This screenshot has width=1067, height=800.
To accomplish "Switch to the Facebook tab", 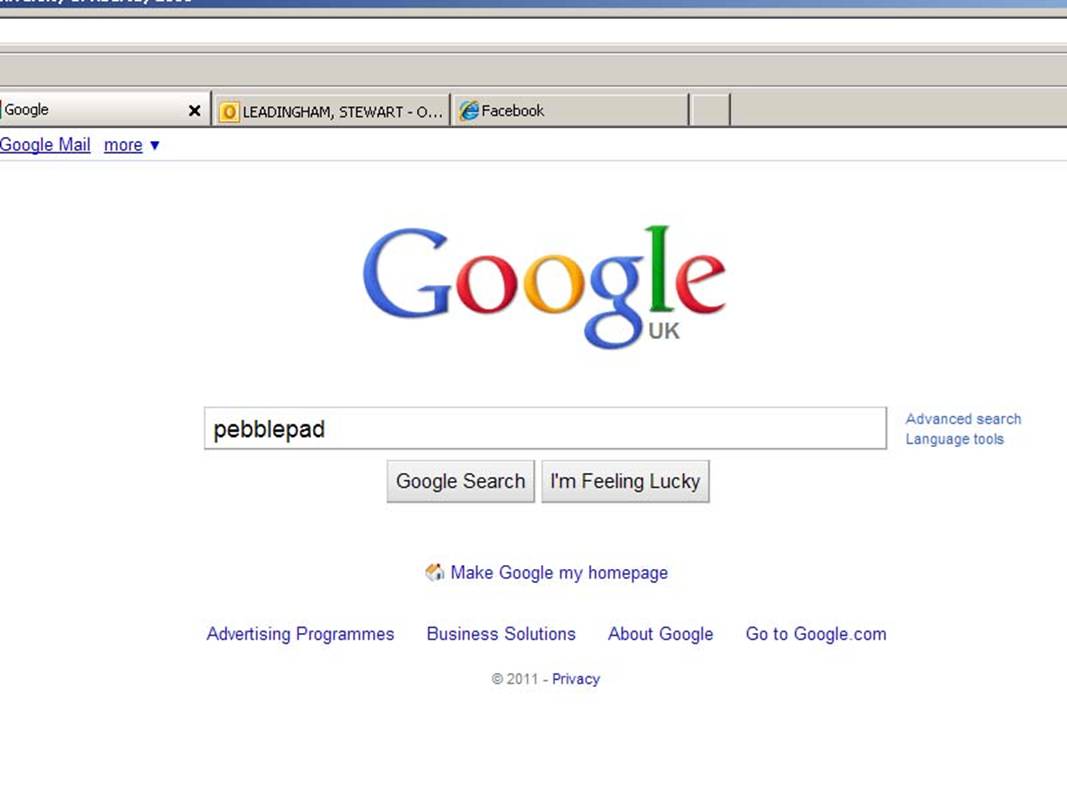I will click(570, 111).
